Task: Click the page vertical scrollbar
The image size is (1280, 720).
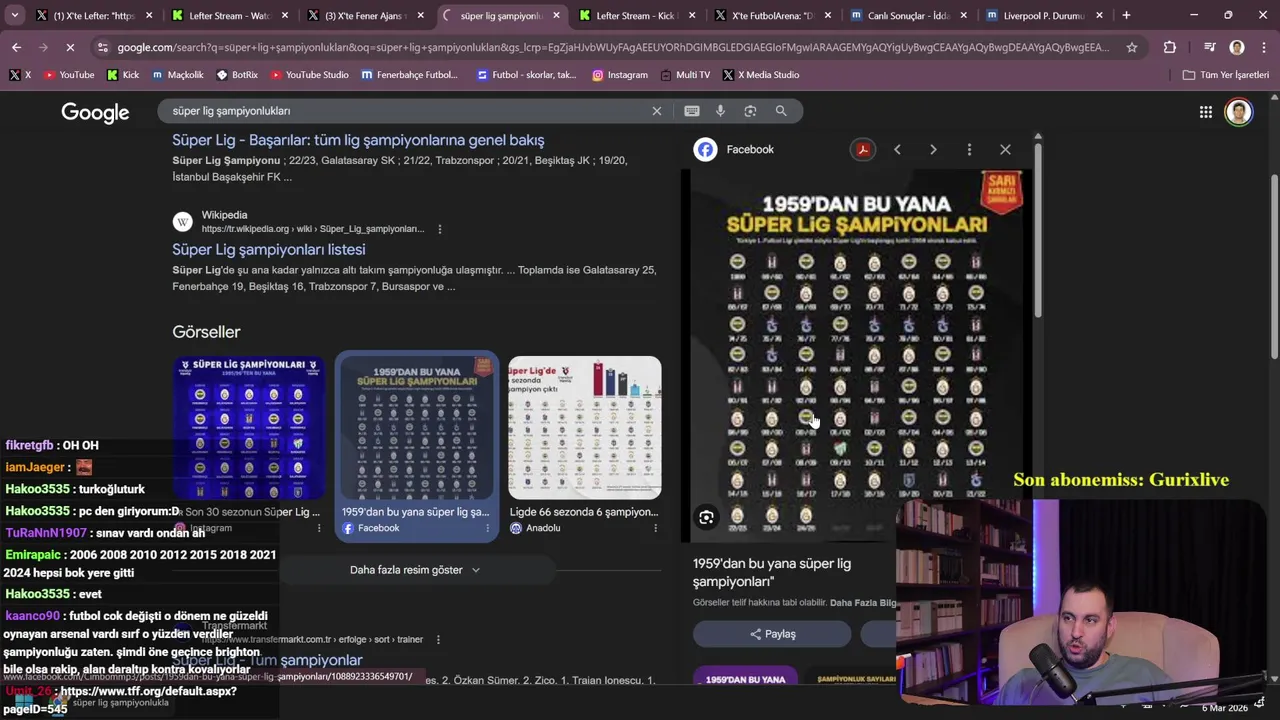Action: [x=1274, y=265]
